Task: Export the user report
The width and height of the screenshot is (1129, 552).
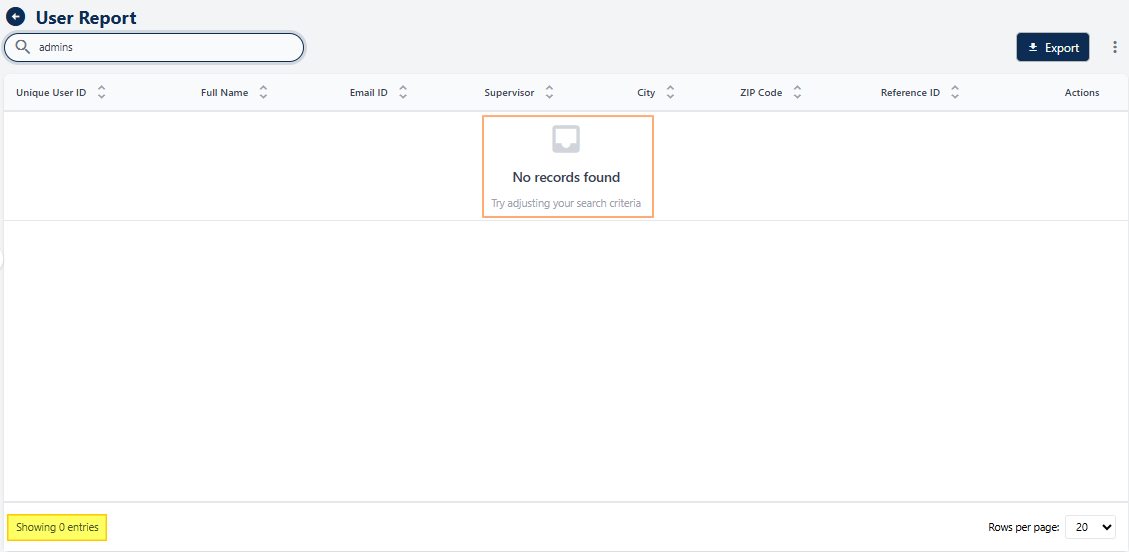Action: [x=1053, y=47]
